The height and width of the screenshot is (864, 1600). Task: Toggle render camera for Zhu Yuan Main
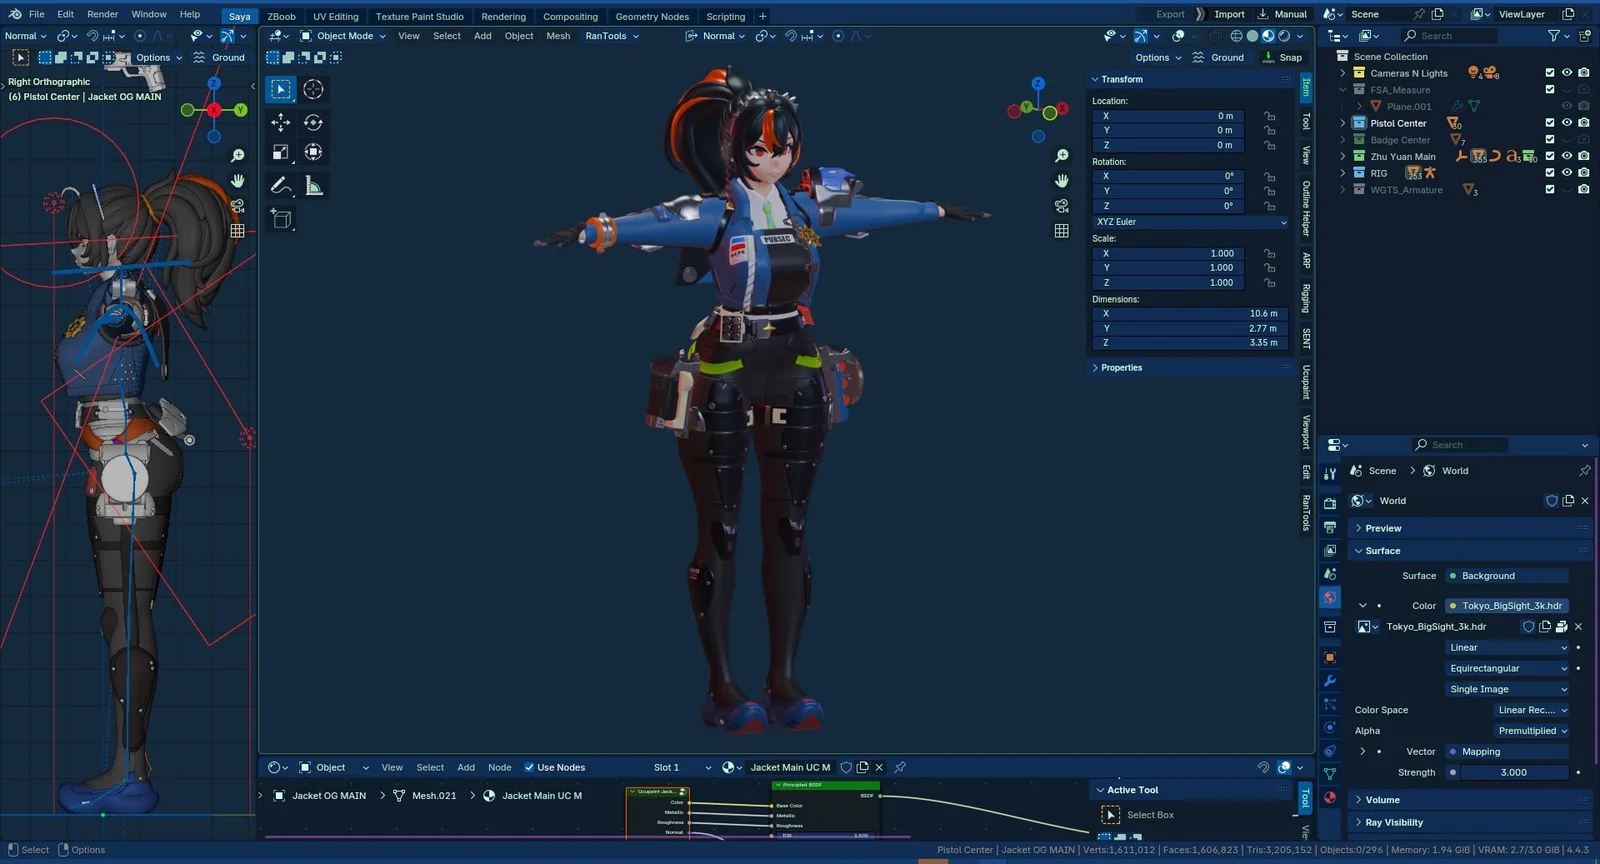(x=1584, y=156)
